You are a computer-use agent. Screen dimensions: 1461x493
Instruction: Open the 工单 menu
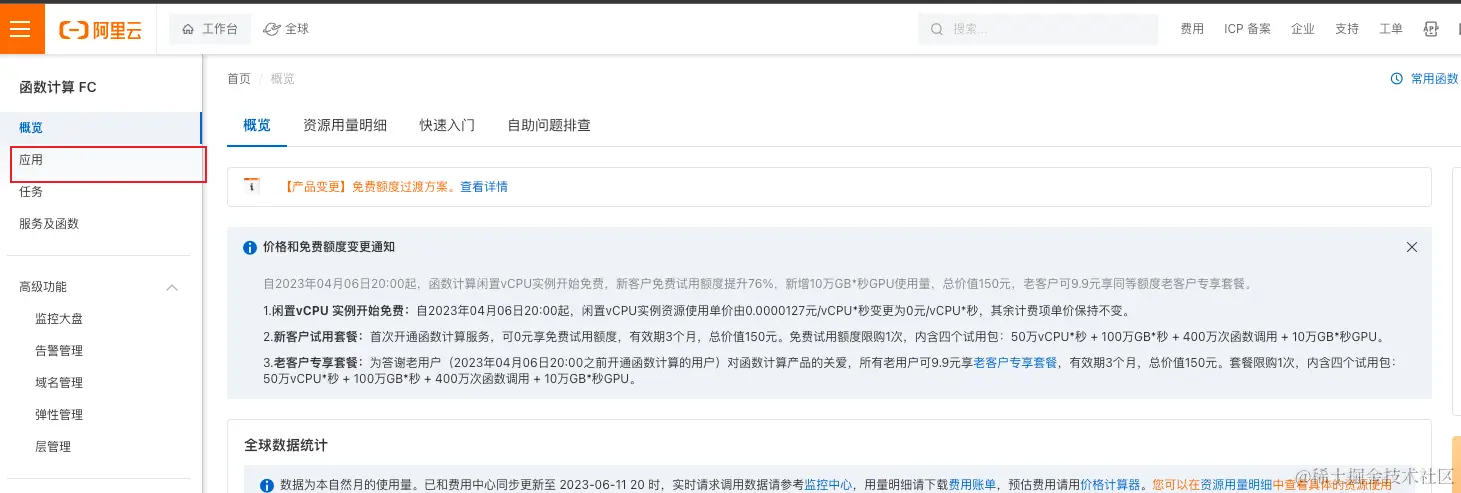[x=1391, y=29]
